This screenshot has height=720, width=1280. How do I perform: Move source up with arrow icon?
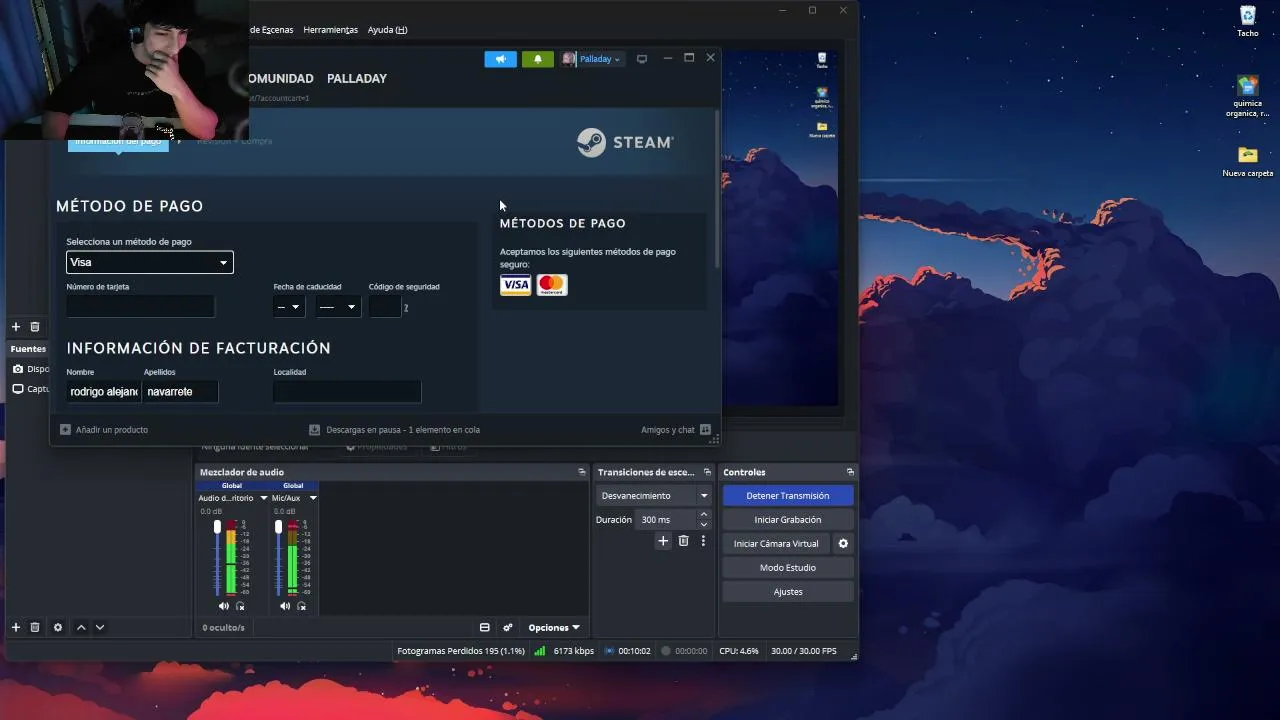point(81,627)
